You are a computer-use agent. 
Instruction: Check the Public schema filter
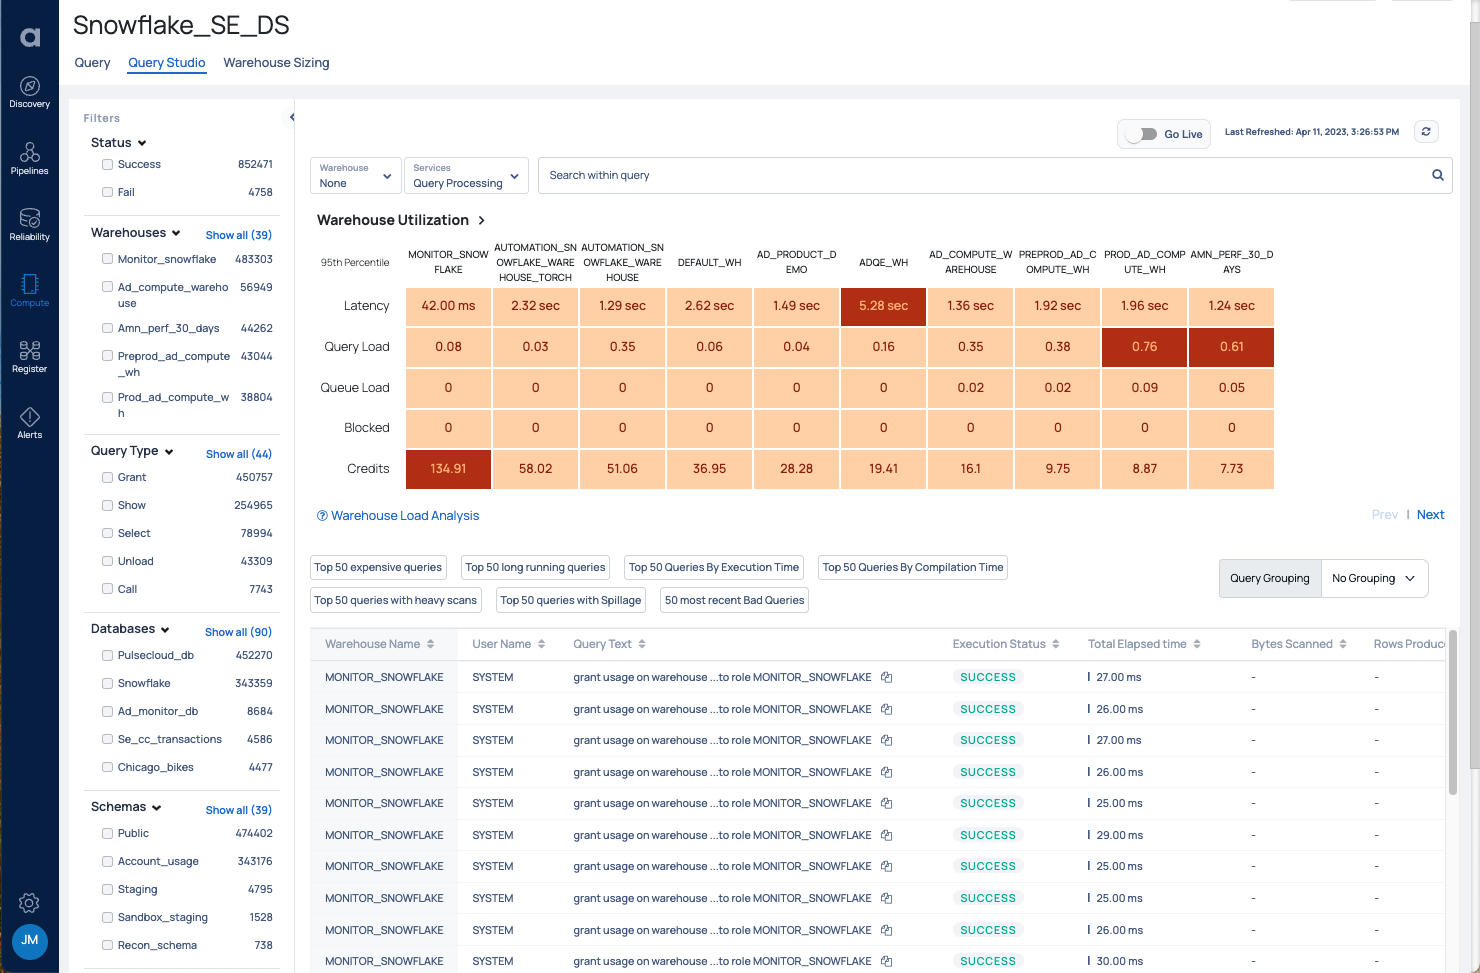[107, 833]
